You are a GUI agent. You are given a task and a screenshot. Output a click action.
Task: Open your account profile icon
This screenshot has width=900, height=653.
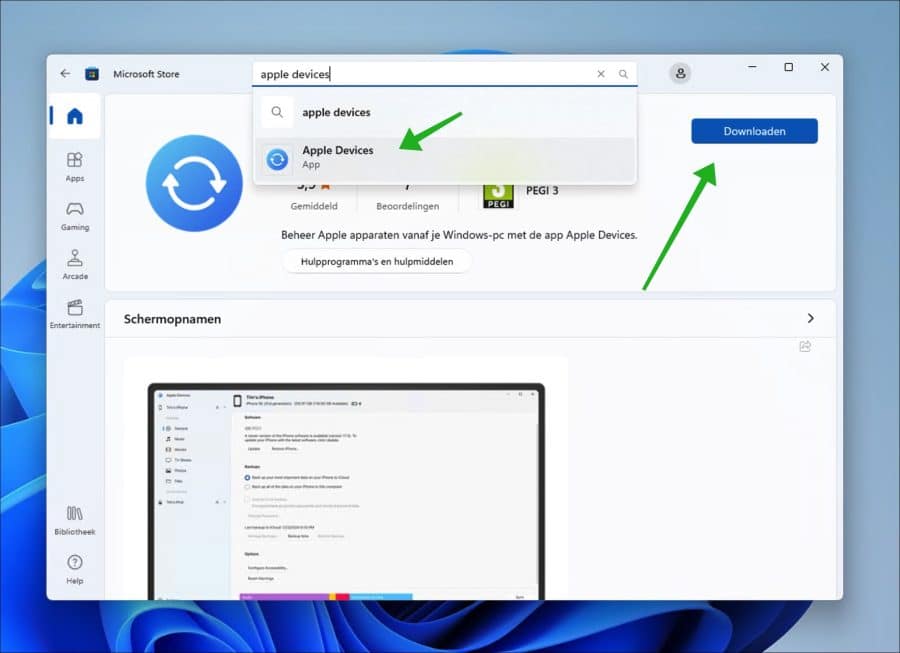coord(681,73)
